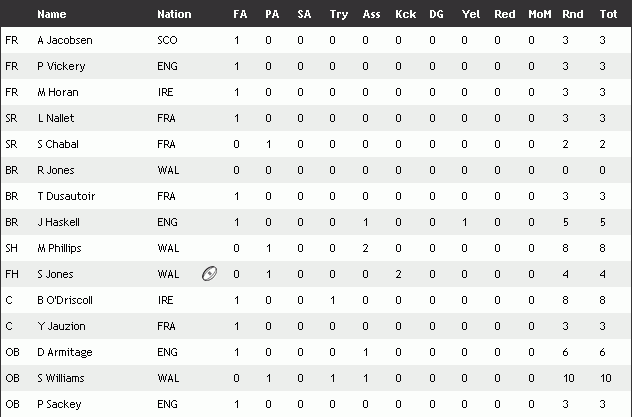The width and height of the screenshot is (632, 417).
Task: Click D Armitage player name
Action: coord(63,352)
